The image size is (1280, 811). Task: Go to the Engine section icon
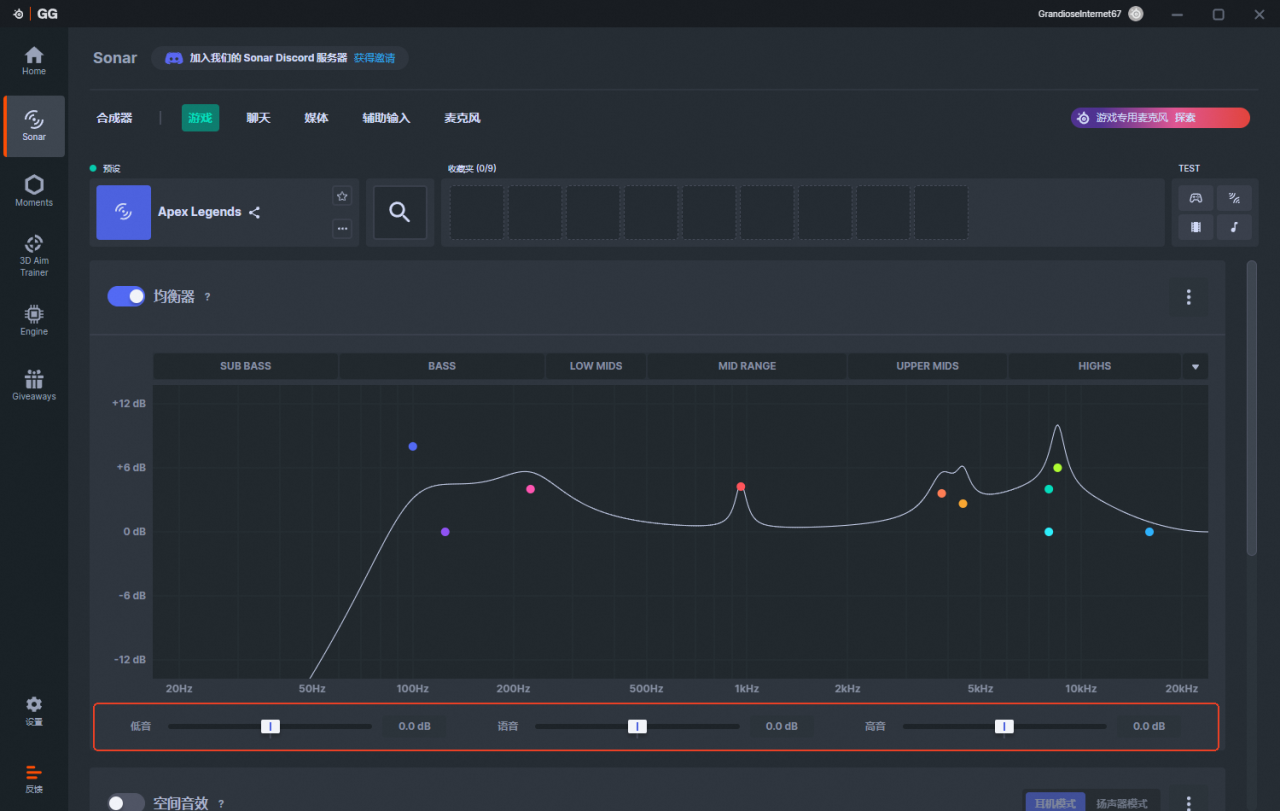[34, 314]
